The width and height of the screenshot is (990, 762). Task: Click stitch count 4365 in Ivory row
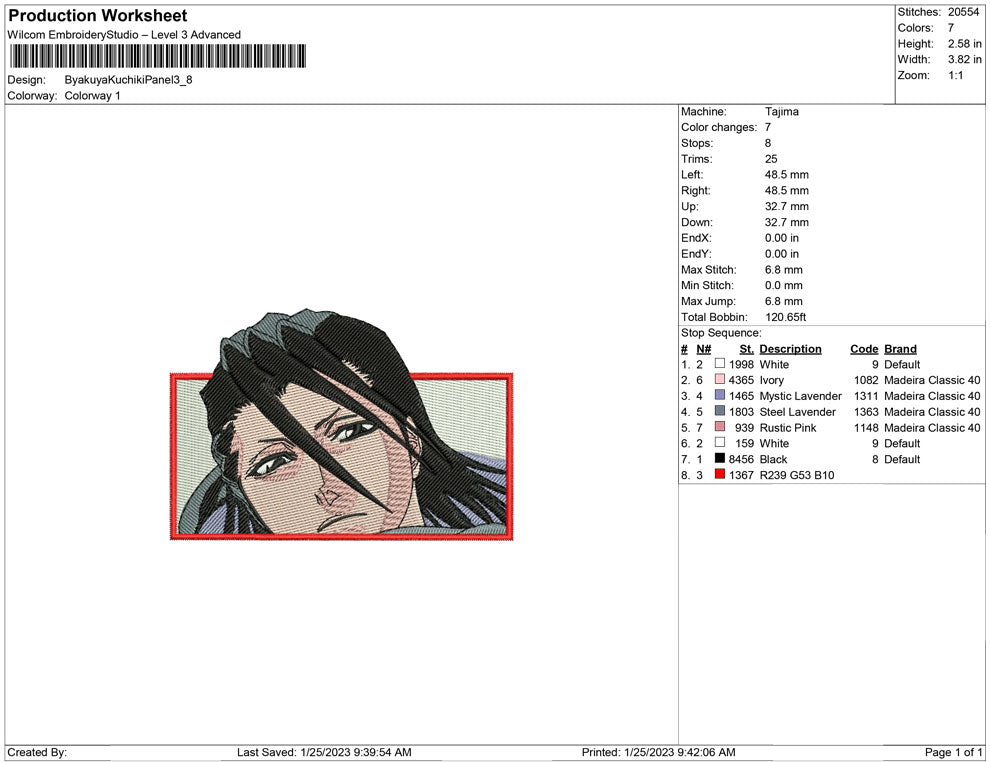(x=741, y=380)
